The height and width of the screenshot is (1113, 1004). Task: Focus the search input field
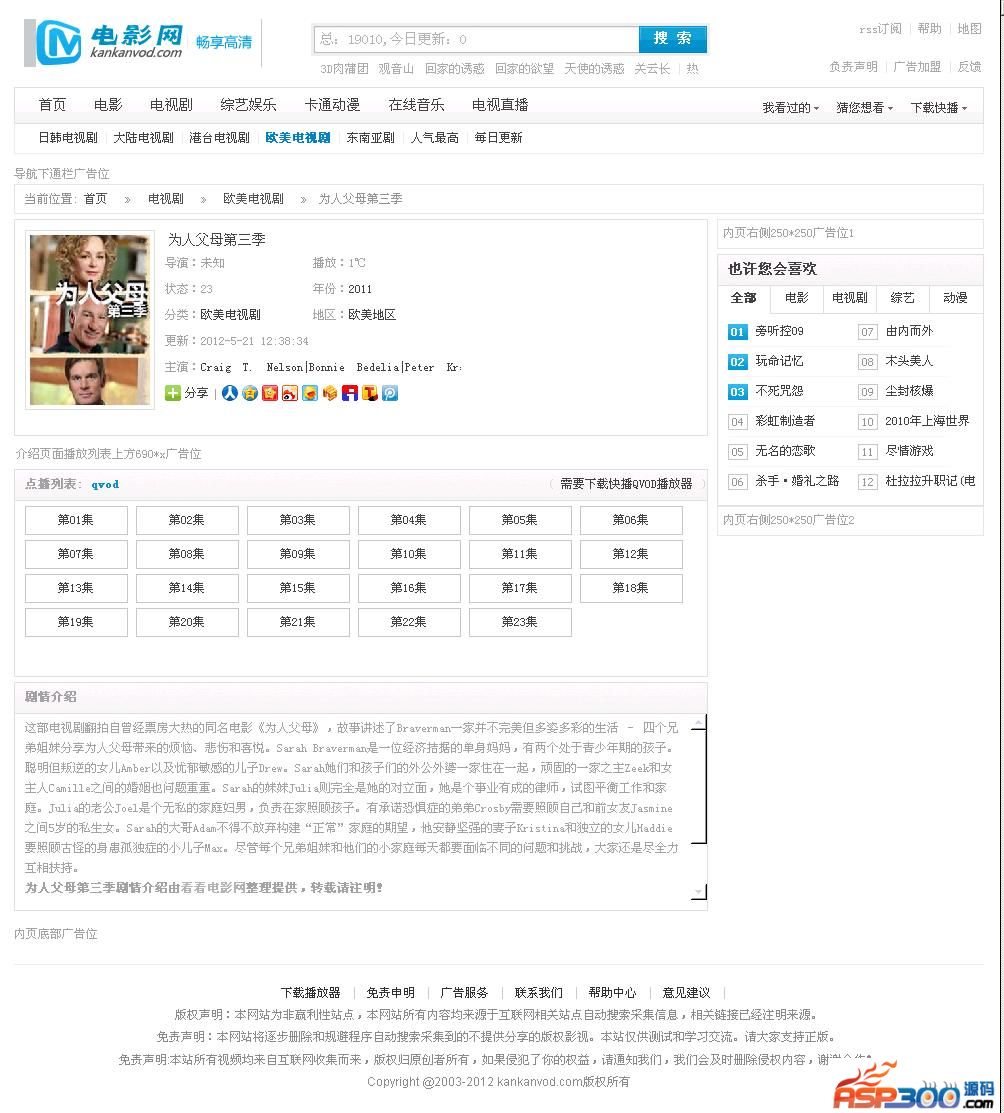point(476,39)
